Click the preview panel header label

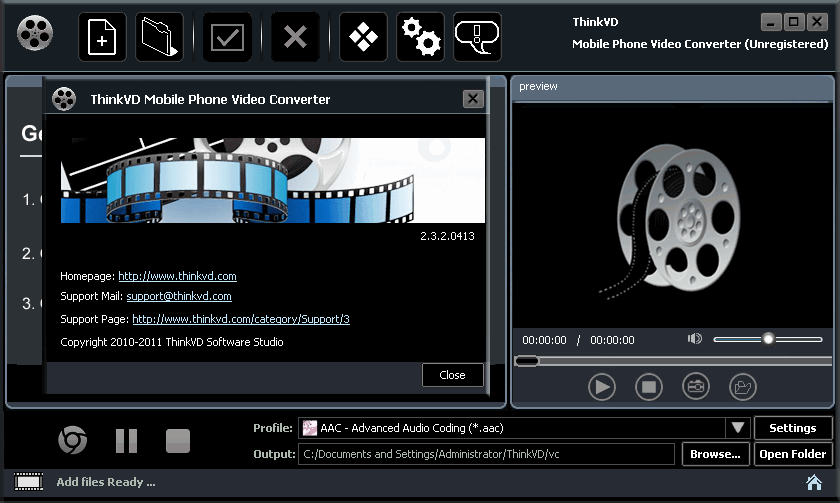[538, 86]
